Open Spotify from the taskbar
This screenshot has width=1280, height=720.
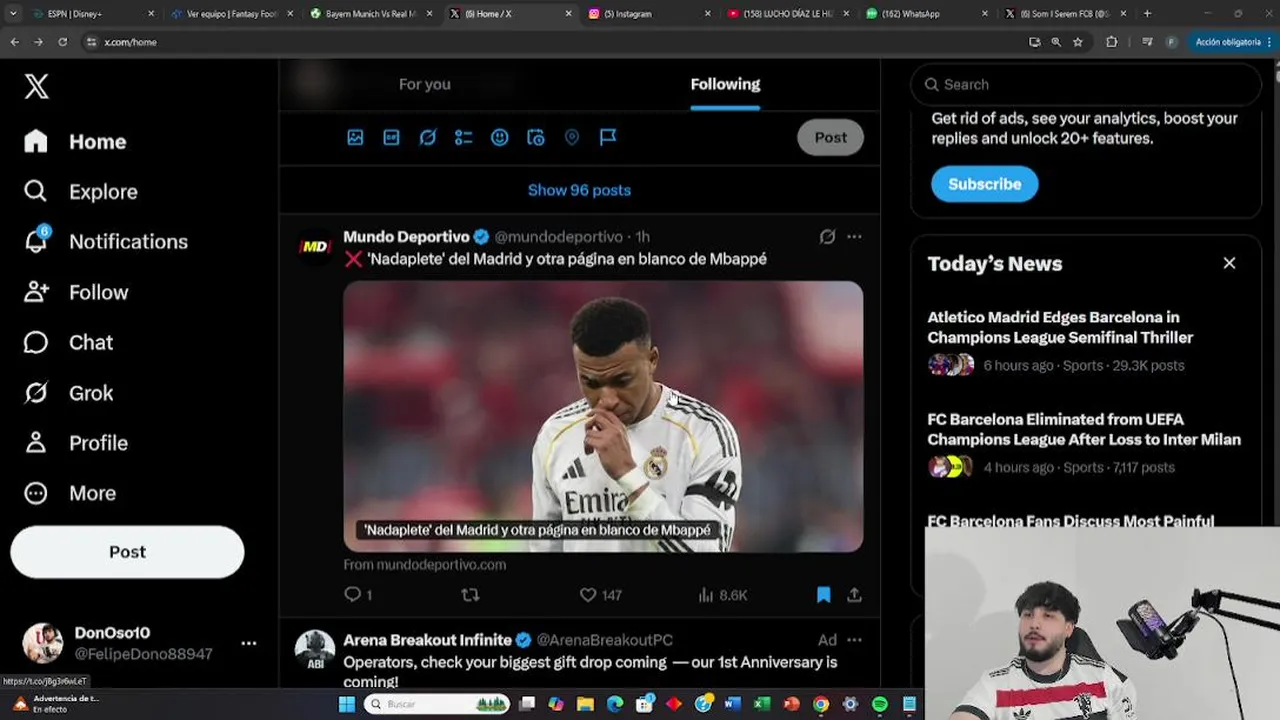click(x=880, y=704)
